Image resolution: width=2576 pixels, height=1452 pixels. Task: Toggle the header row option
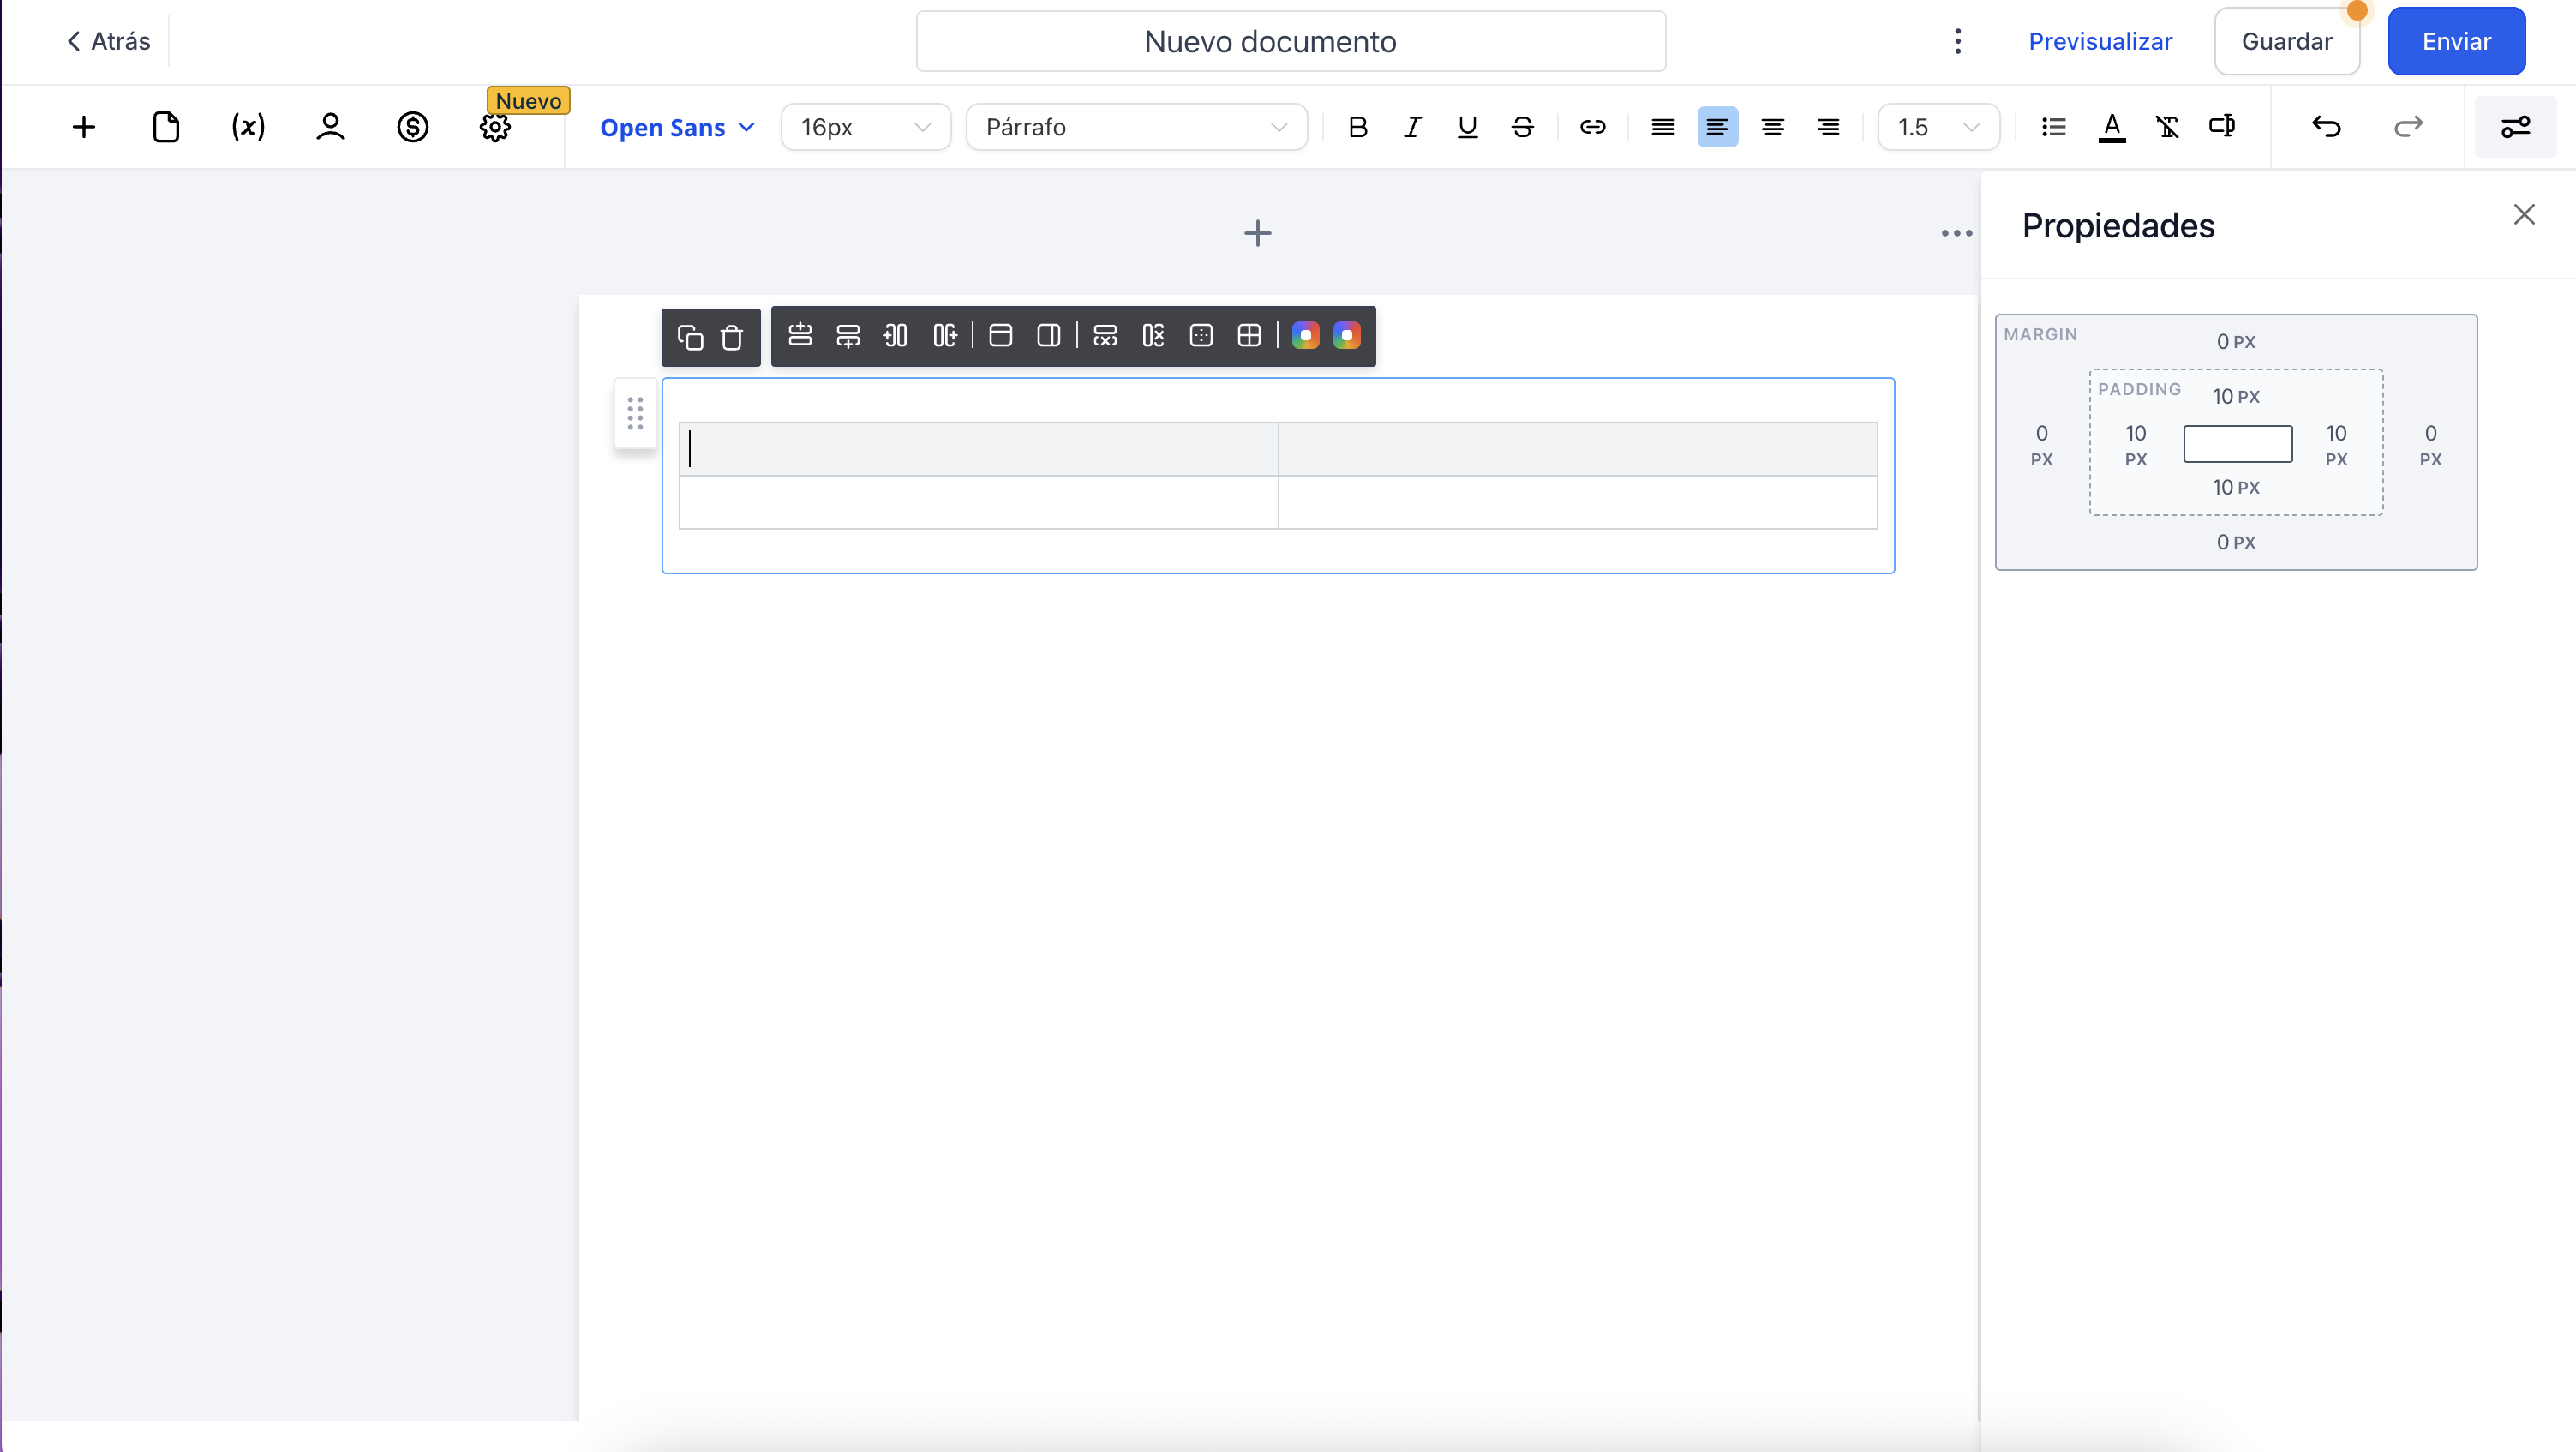coord(1000,335)
